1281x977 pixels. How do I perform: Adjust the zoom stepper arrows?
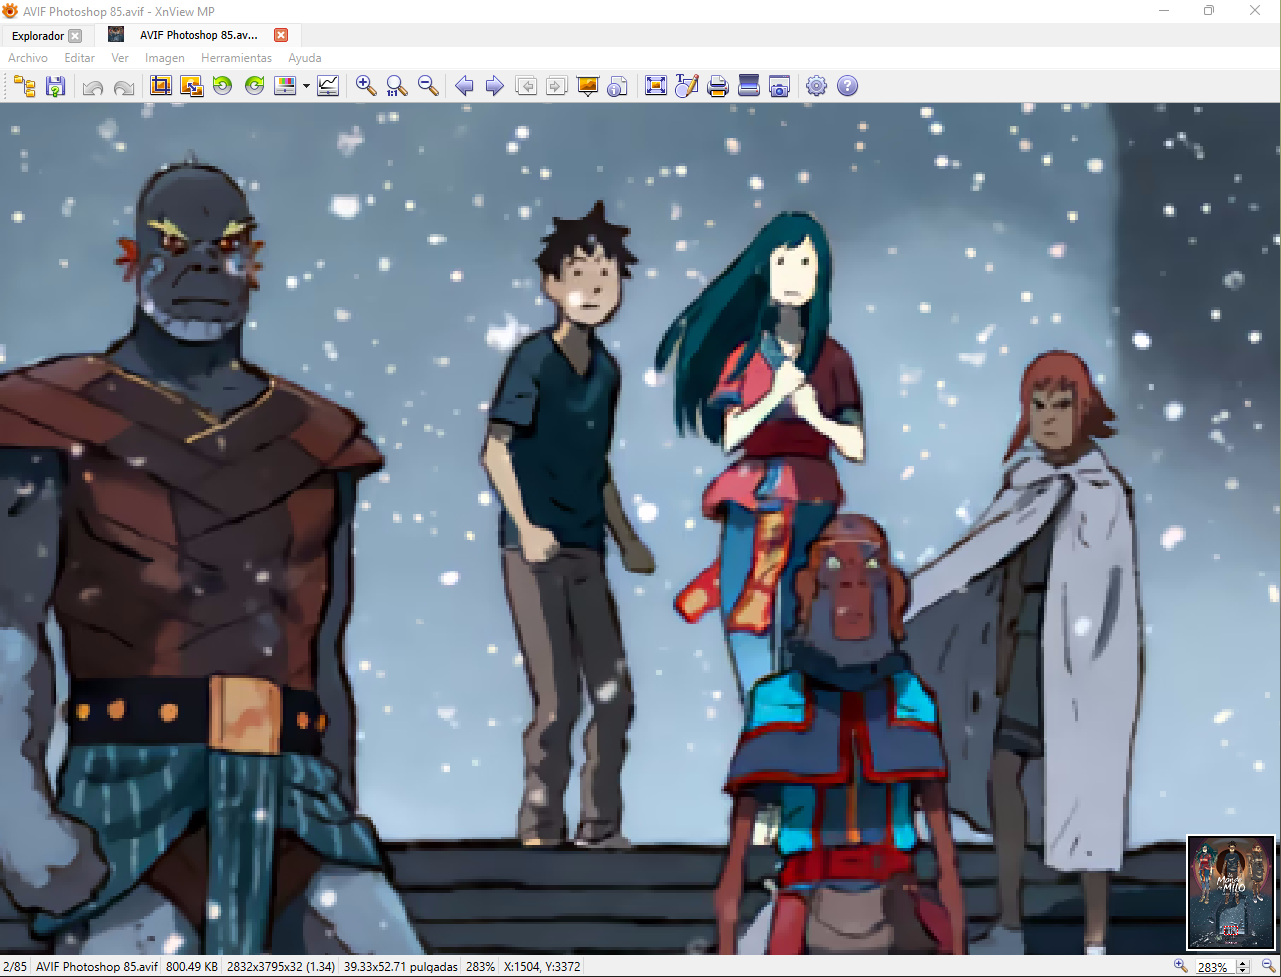click(1243, 967)
